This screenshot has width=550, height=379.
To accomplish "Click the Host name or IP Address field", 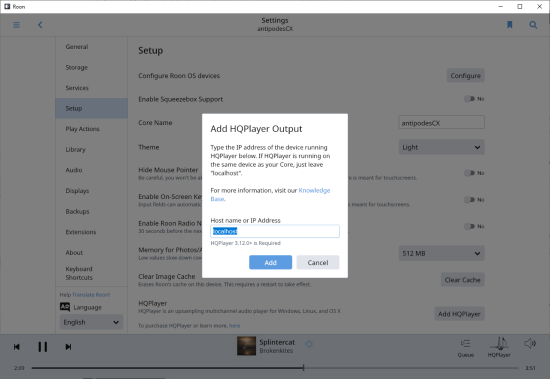I will (275, 231).
